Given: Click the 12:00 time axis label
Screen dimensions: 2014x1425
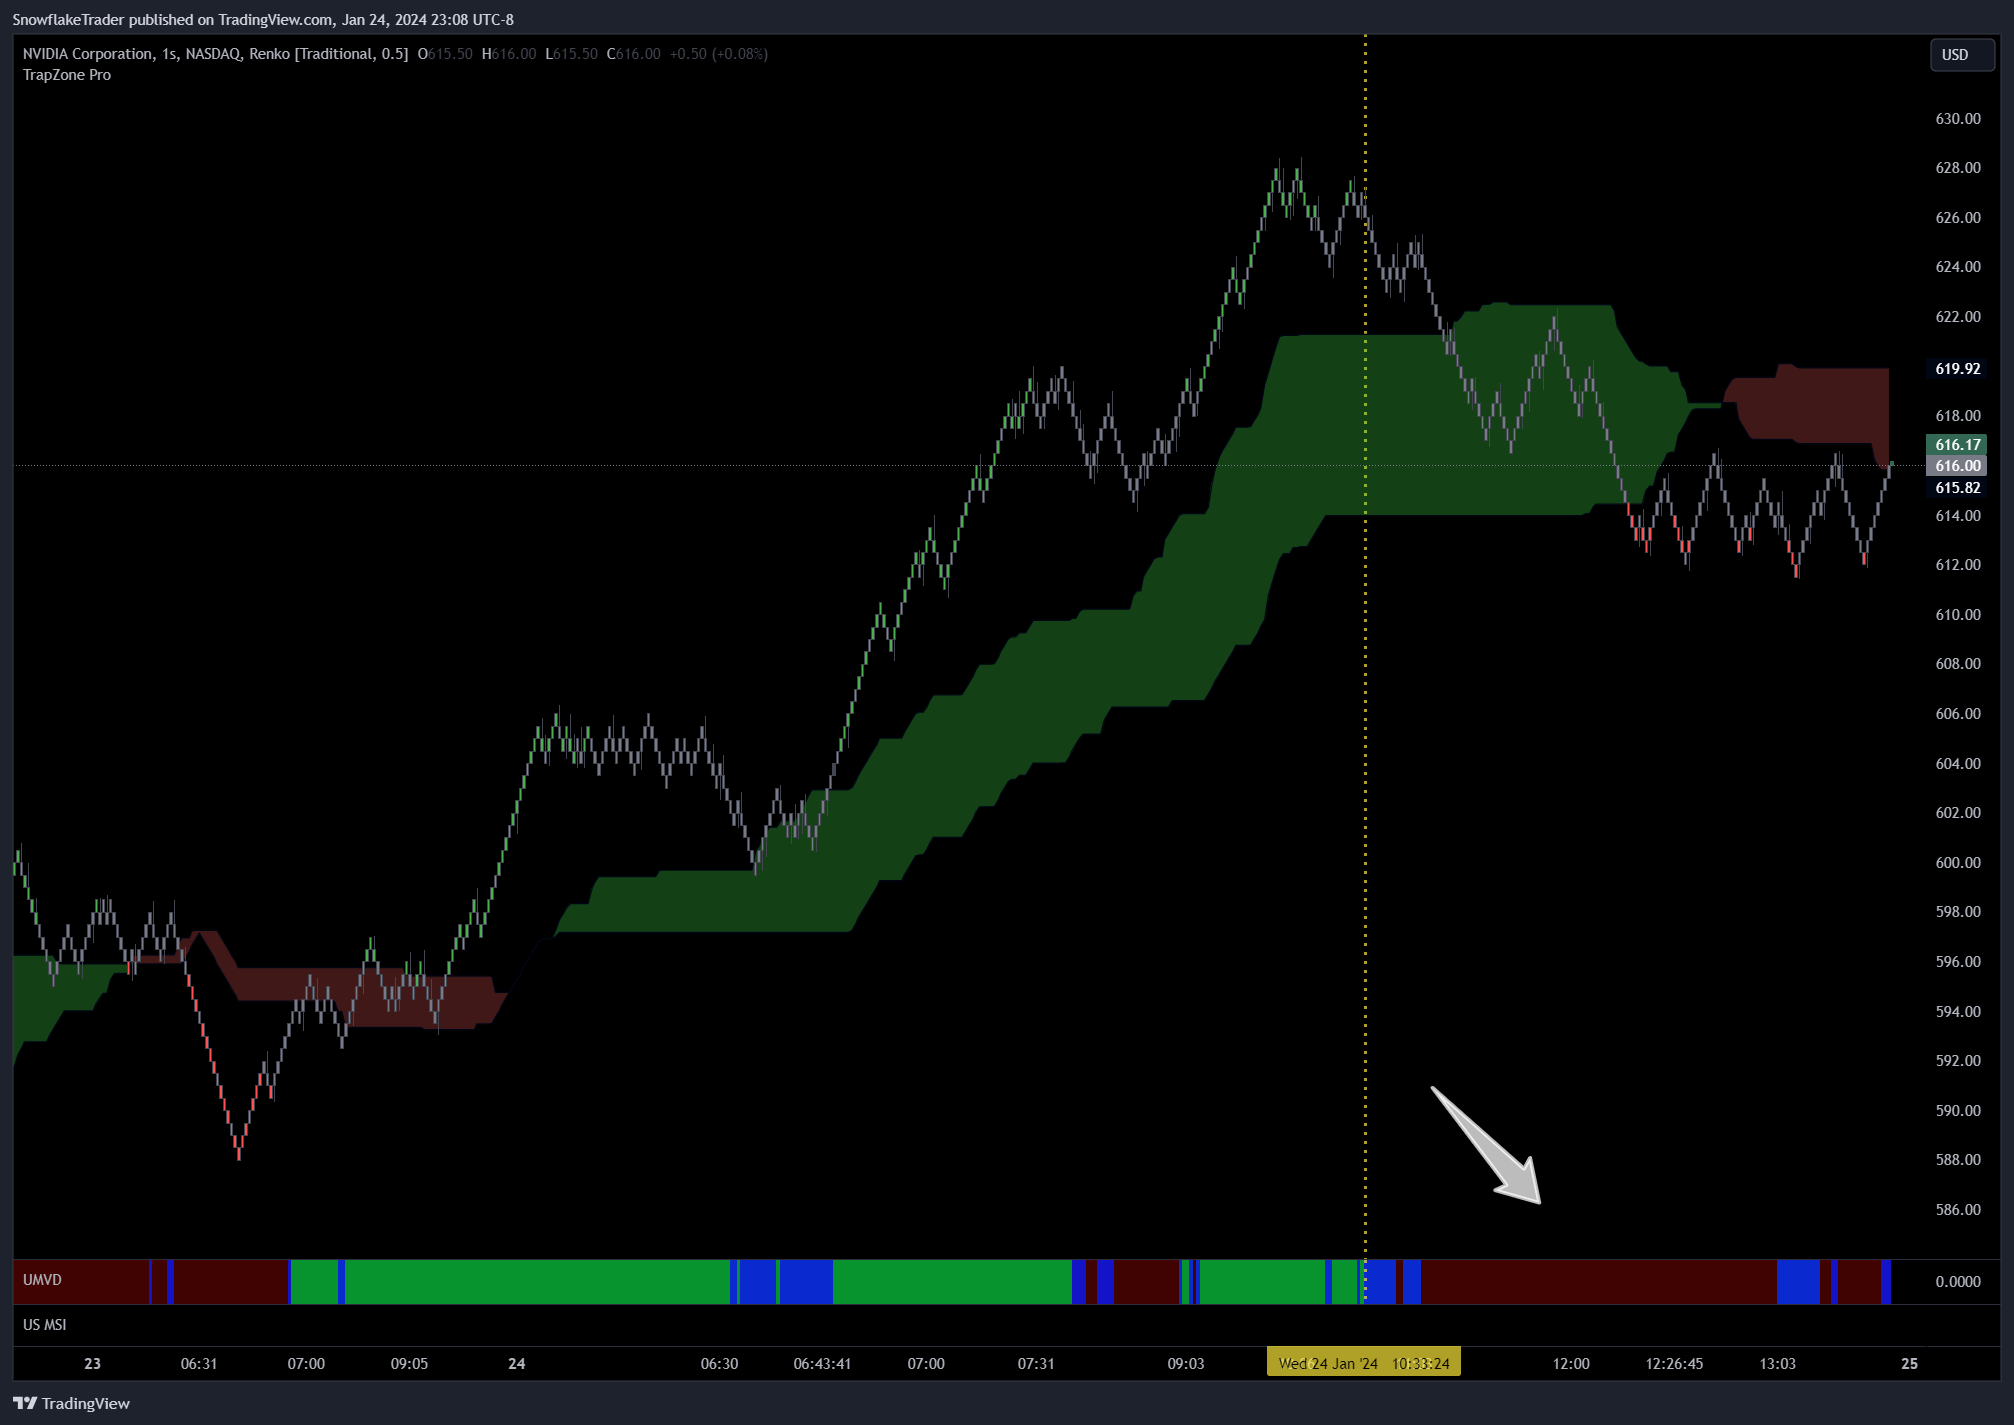Looking at the screenshot, I should [1571, 1364].
